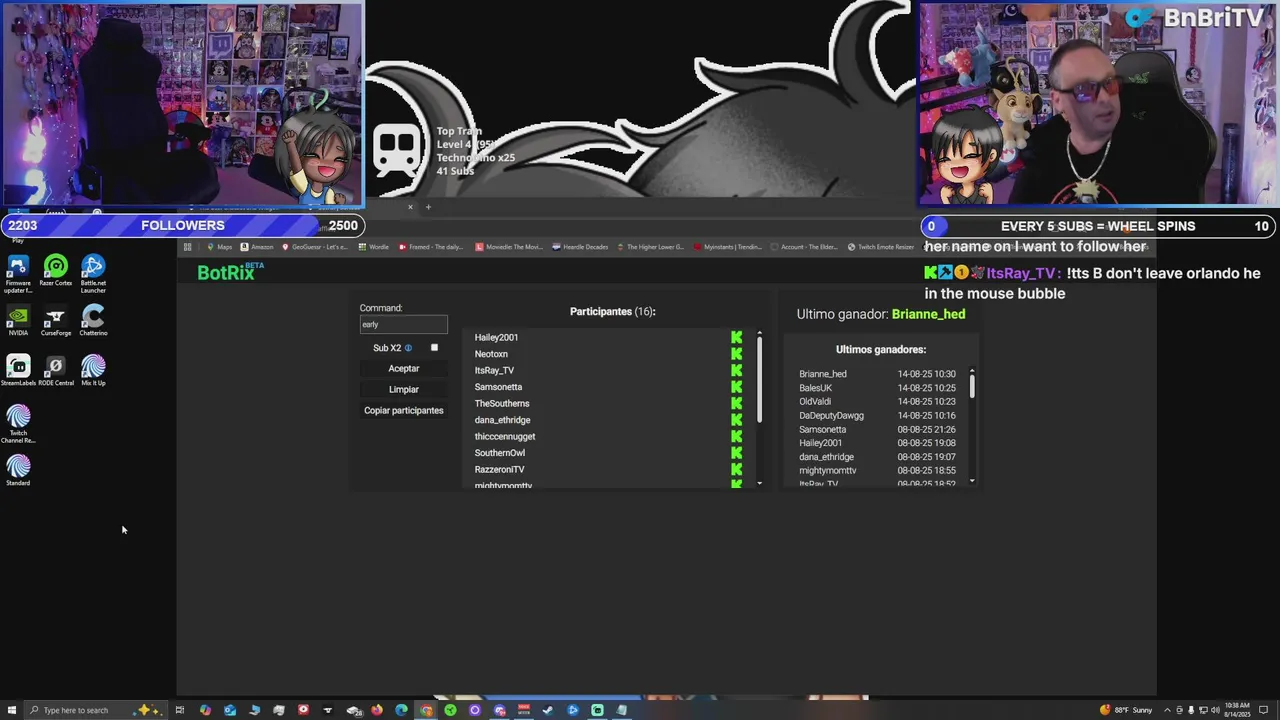The height and width of the screenshot is (720, 1280).
Task: Open the Twitch Emote Resizer bookmark
Action: [x=881, y=247]
